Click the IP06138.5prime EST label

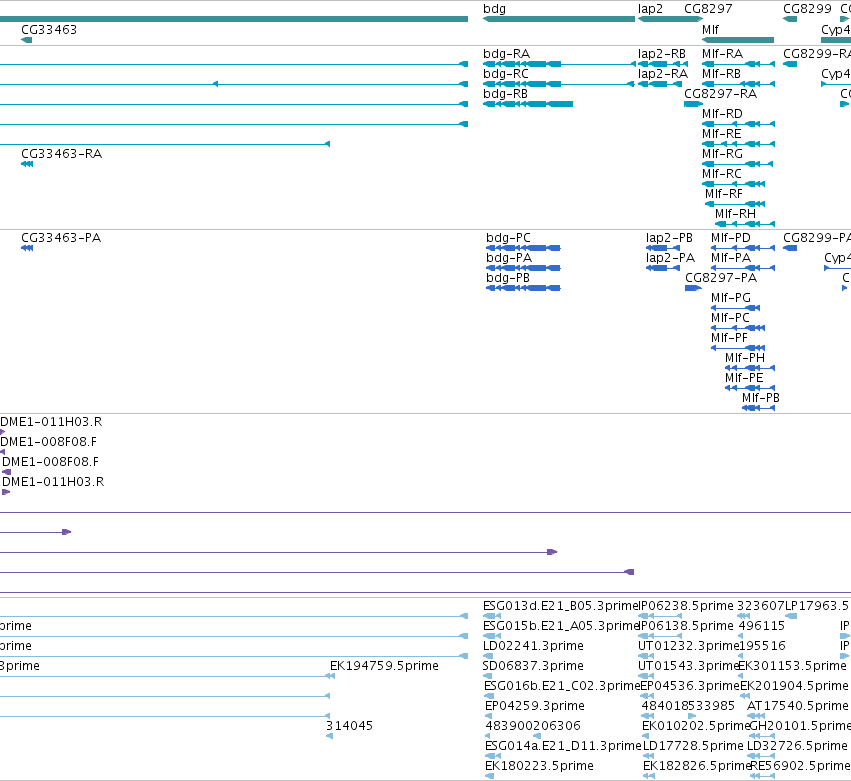686,626
